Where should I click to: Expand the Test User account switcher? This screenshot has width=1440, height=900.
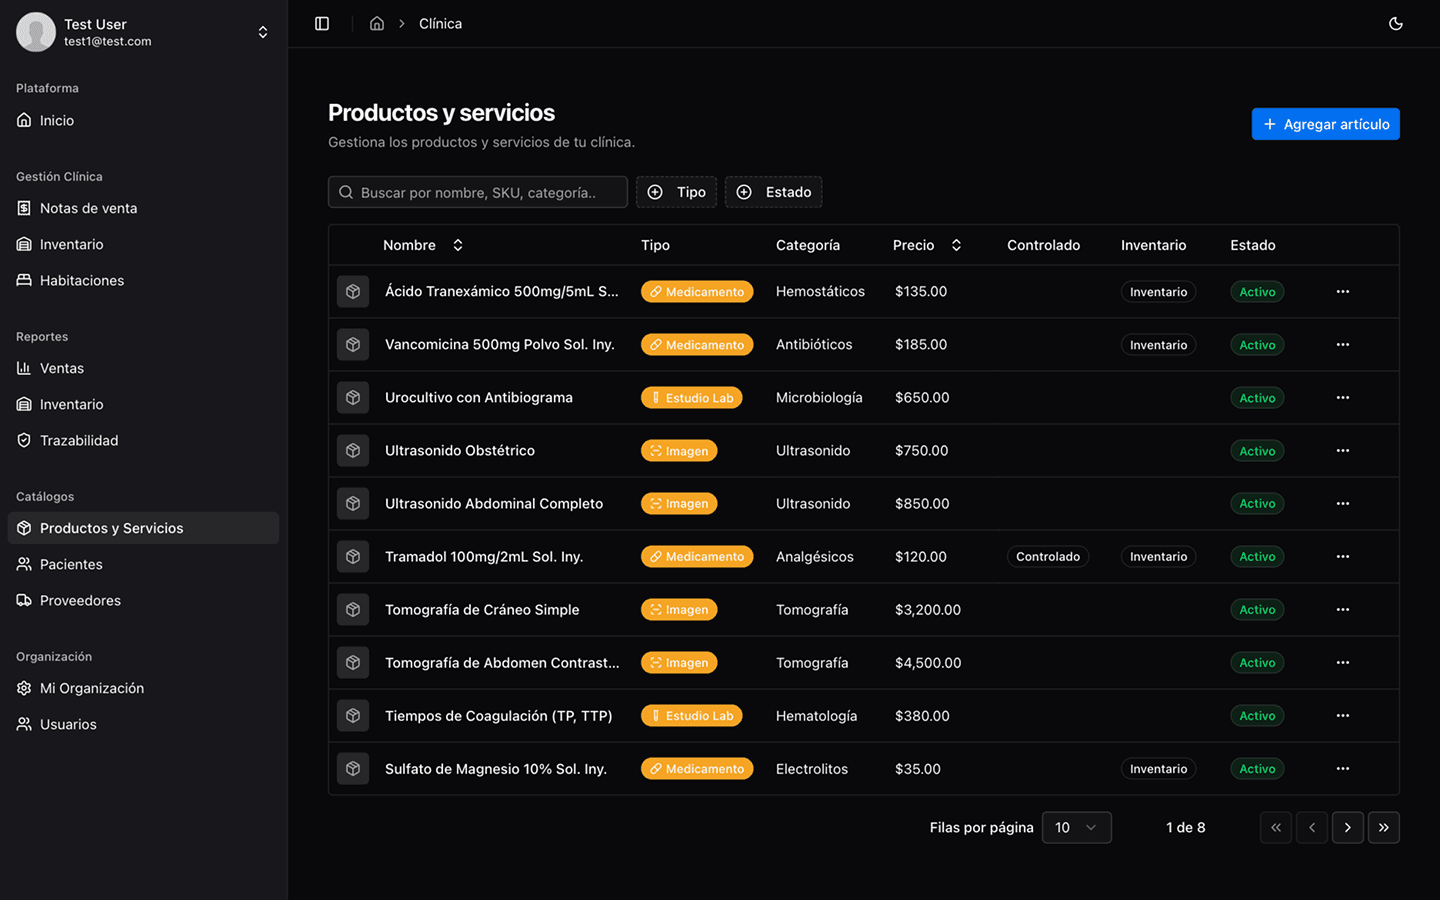pyautogui.click(x=262, y=32)
